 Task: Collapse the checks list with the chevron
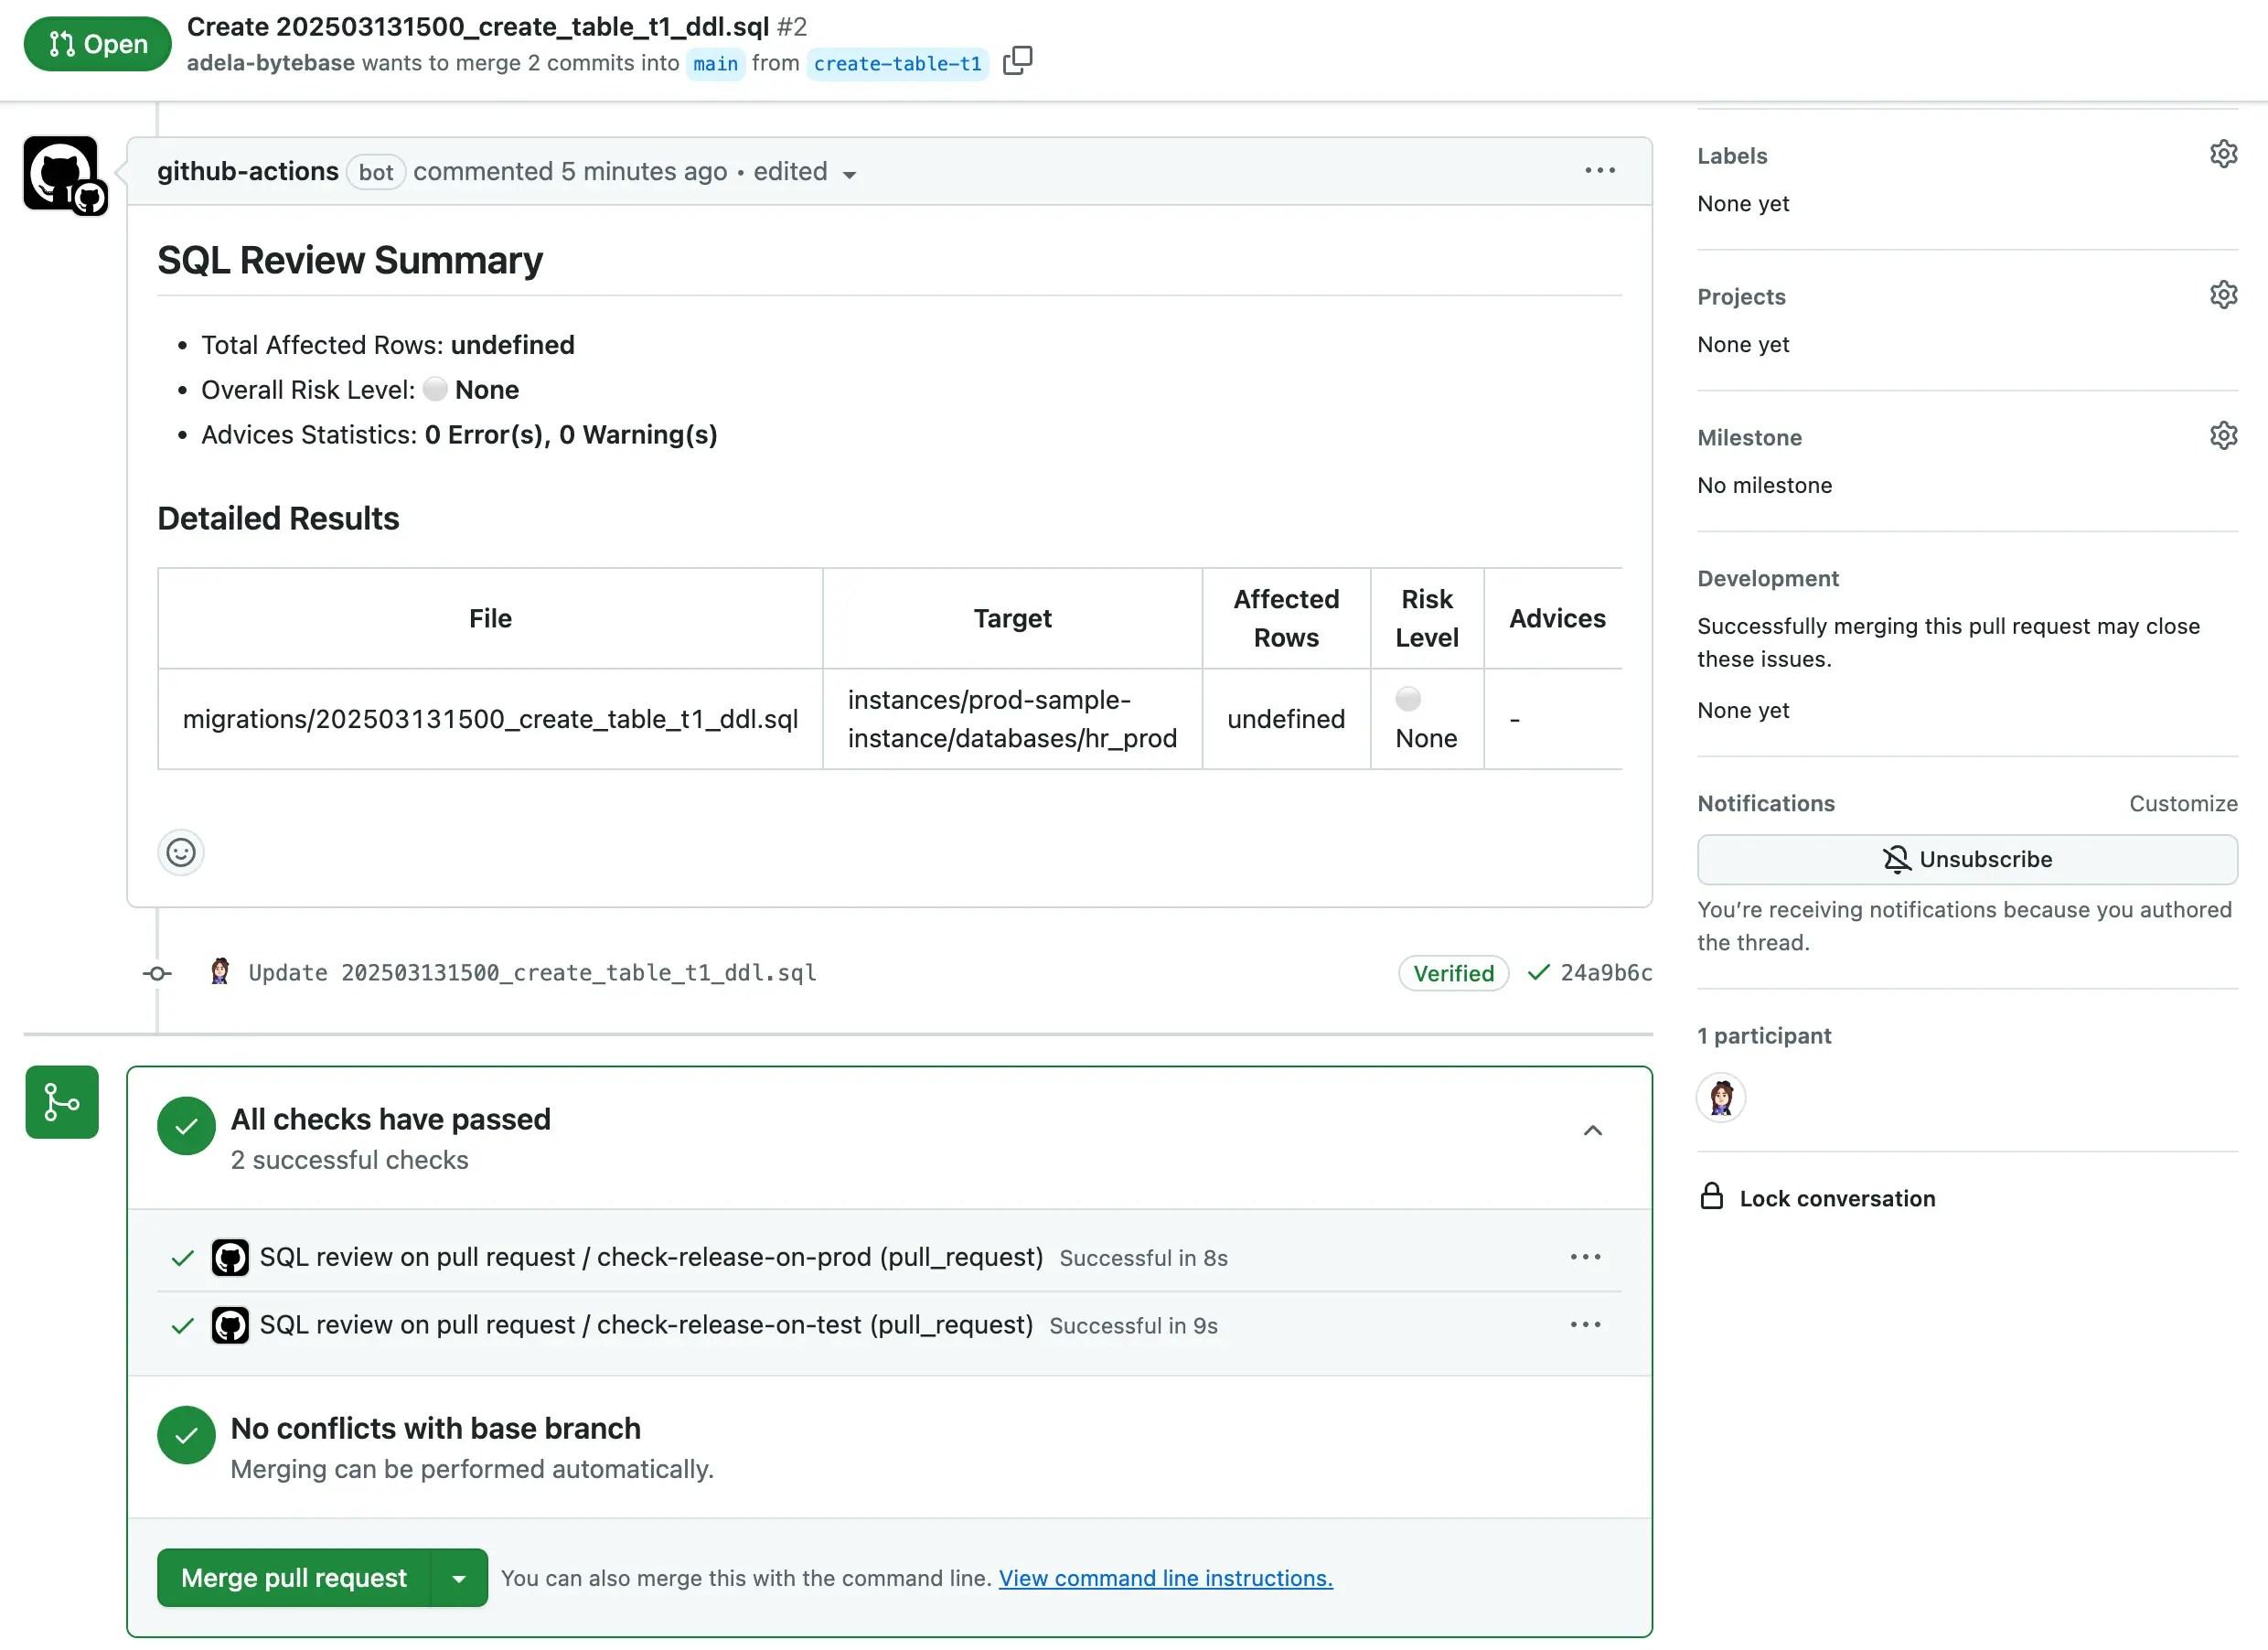(1592, 1130)
